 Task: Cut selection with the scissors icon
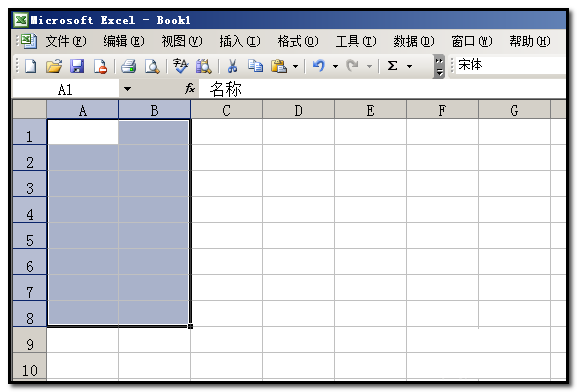[232, 67]
